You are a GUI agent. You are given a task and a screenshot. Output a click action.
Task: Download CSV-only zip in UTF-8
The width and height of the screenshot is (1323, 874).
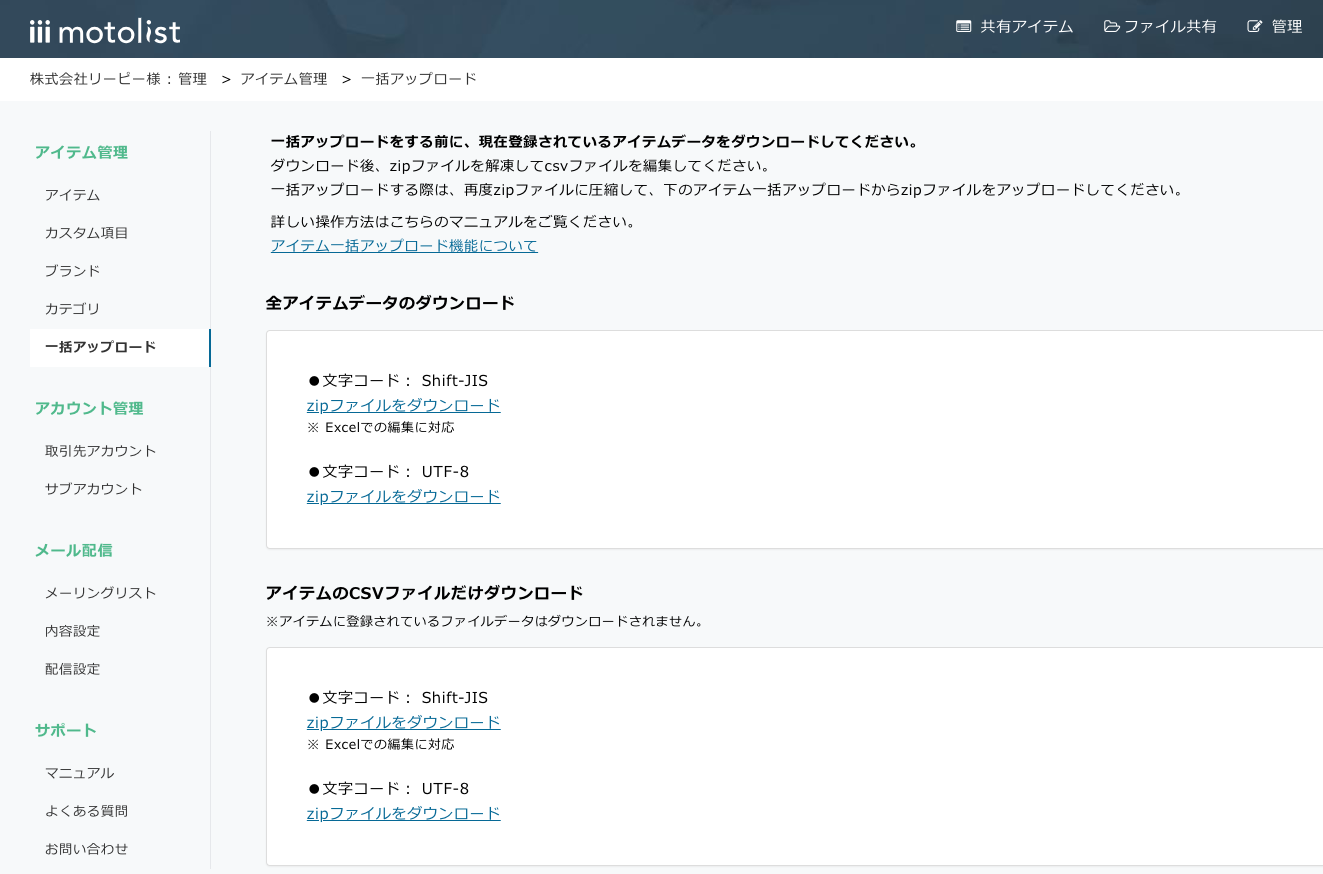pos(403,814)
